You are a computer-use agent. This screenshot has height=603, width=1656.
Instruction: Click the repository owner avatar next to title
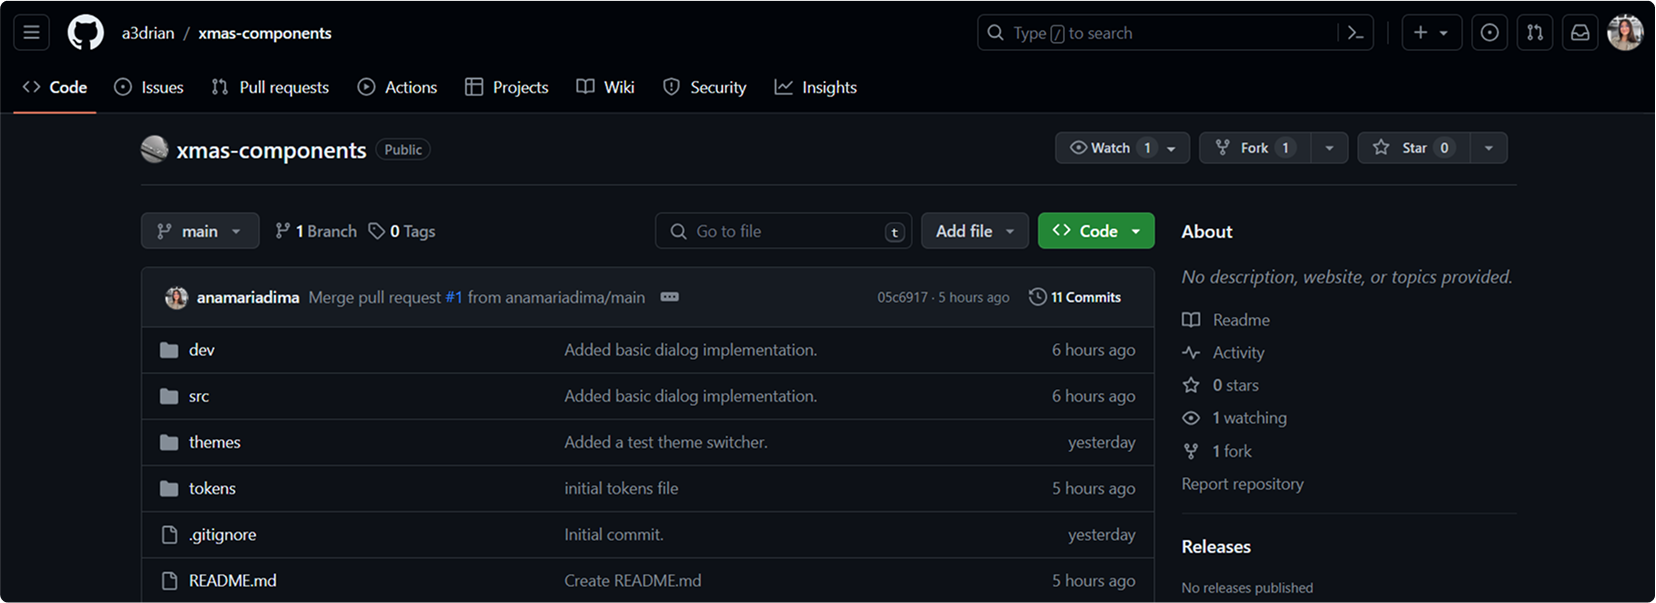[x=154, y=149]
